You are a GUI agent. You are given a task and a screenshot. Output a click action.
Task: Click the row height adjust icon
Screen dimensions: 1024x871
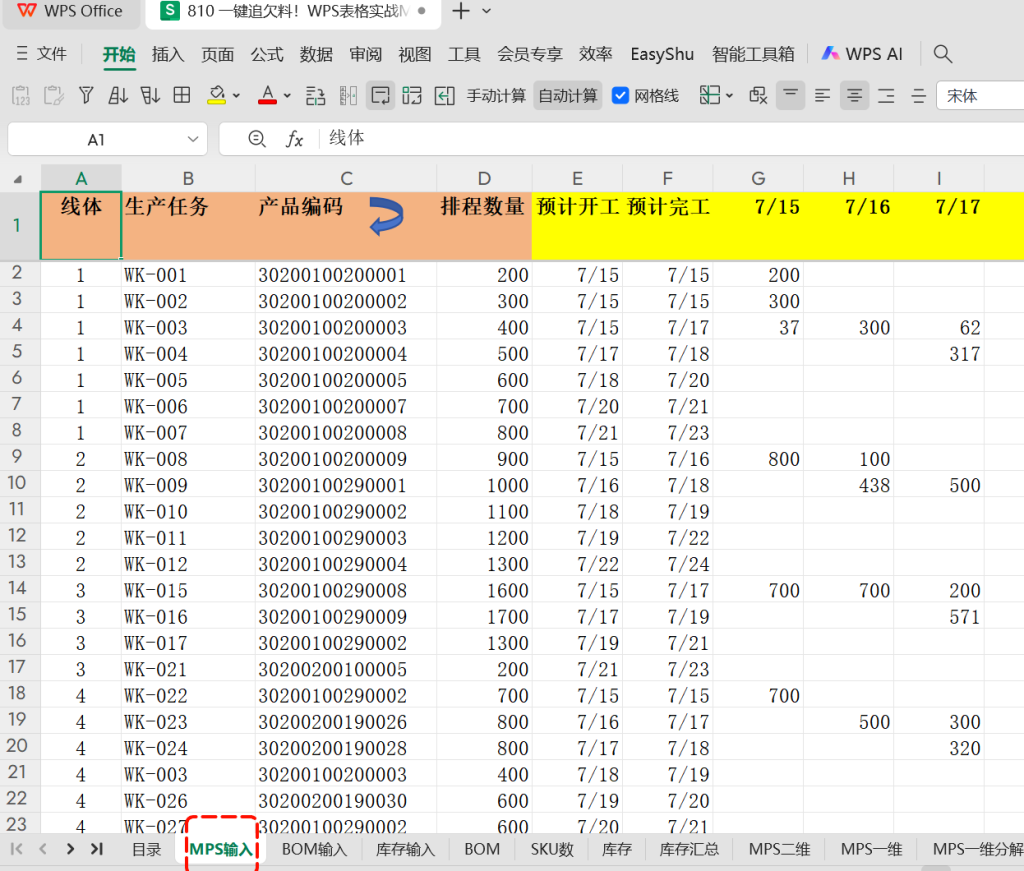tap(315, 96)
